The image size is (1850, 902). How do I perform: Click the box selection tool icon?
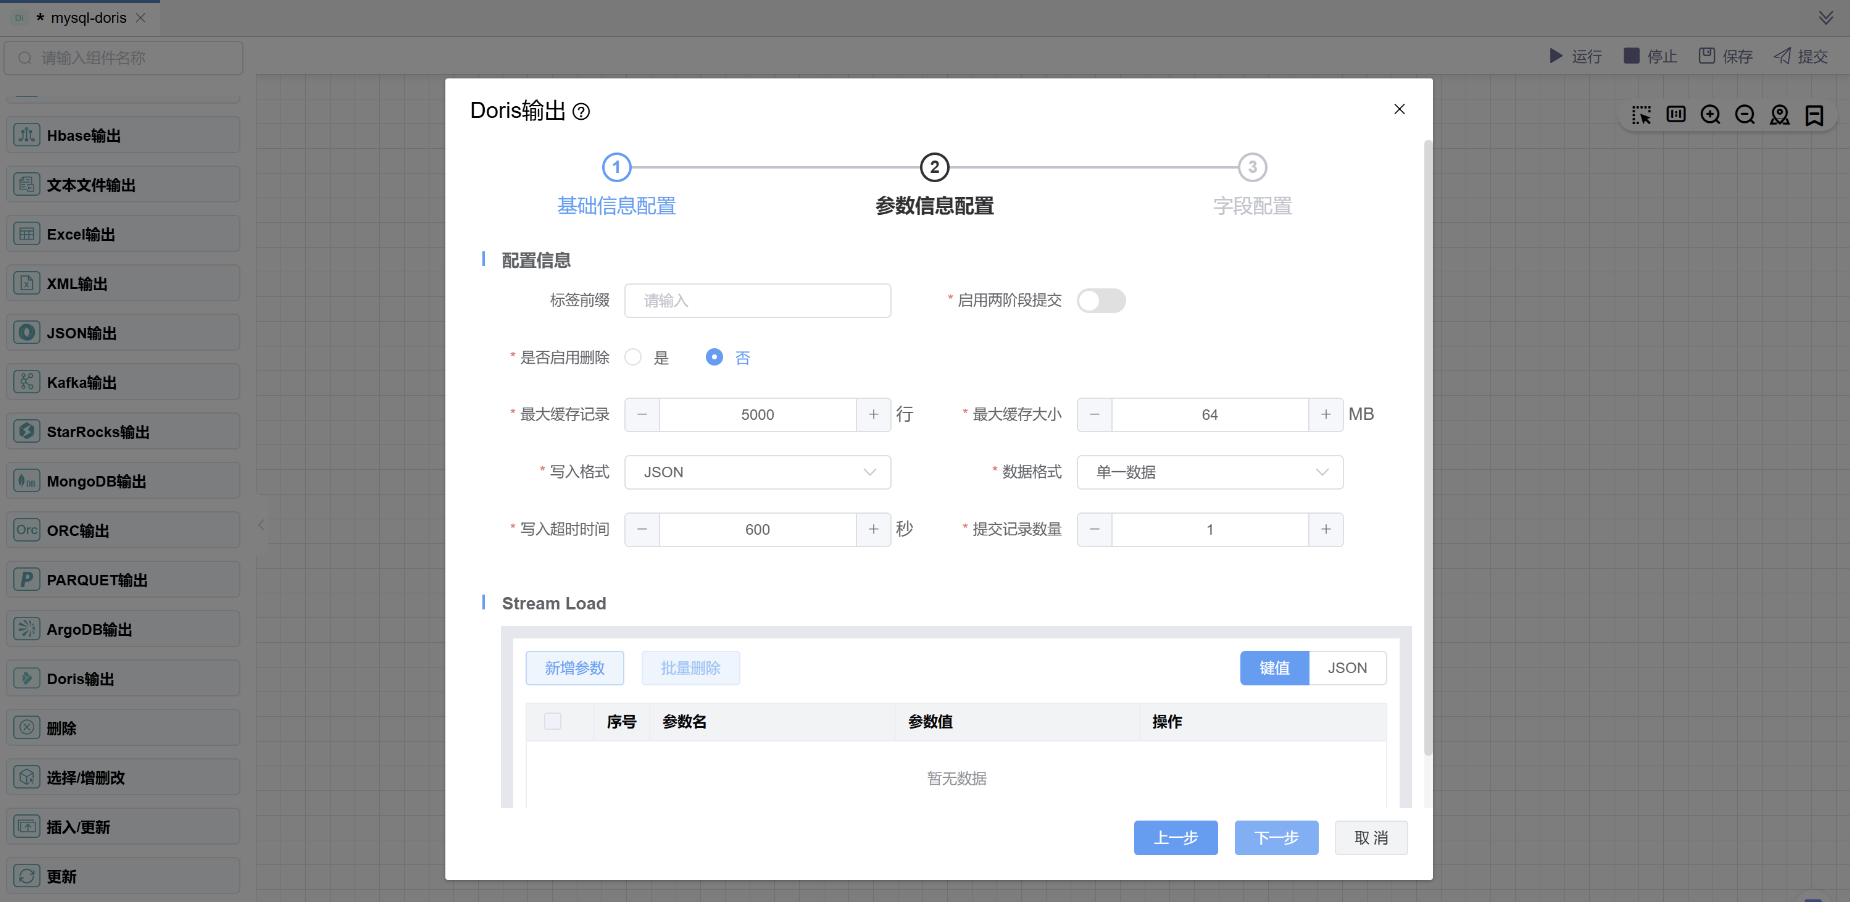(x=1641, y=115)
